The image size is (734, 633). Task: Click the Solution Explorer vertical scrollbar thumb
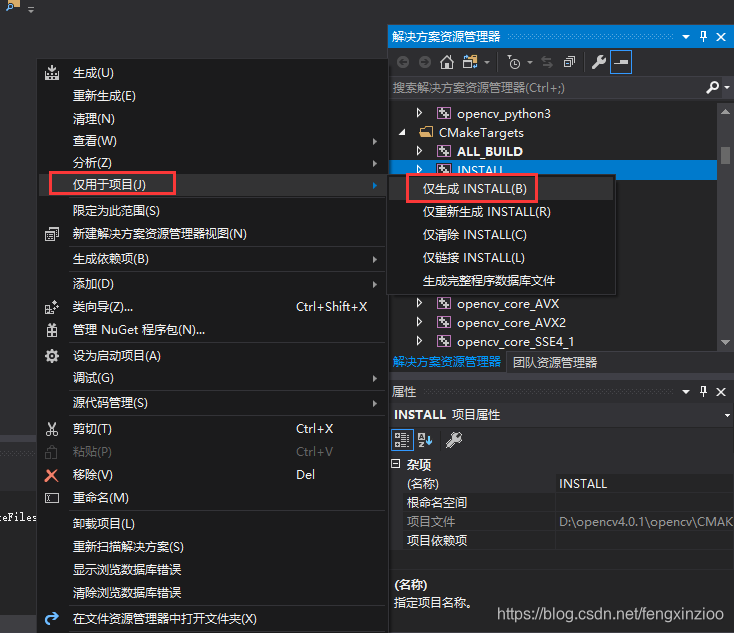click(x=725, y=155)
